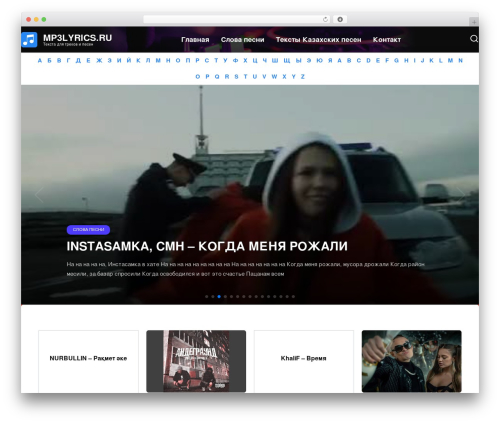Select the last slider pagination dot
The height and width of the screenshot is (423, 500).
[x=293, y=296]
